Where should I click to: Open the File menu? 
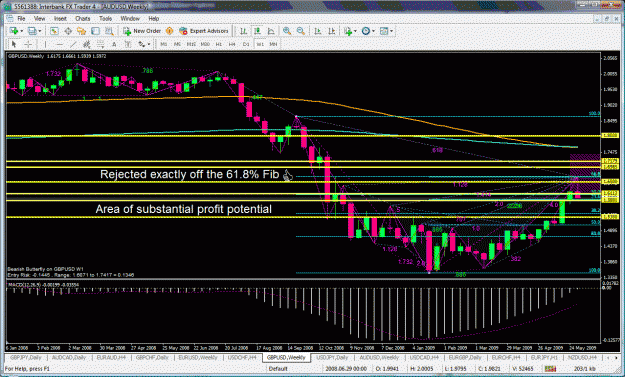(x=21, y=18)
